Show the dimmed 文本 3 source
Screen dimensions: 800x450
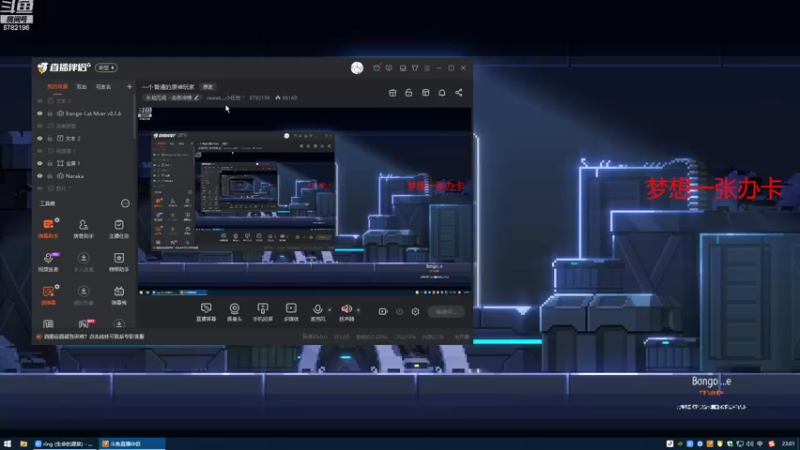pyautogui.click(x=40, y=101)
